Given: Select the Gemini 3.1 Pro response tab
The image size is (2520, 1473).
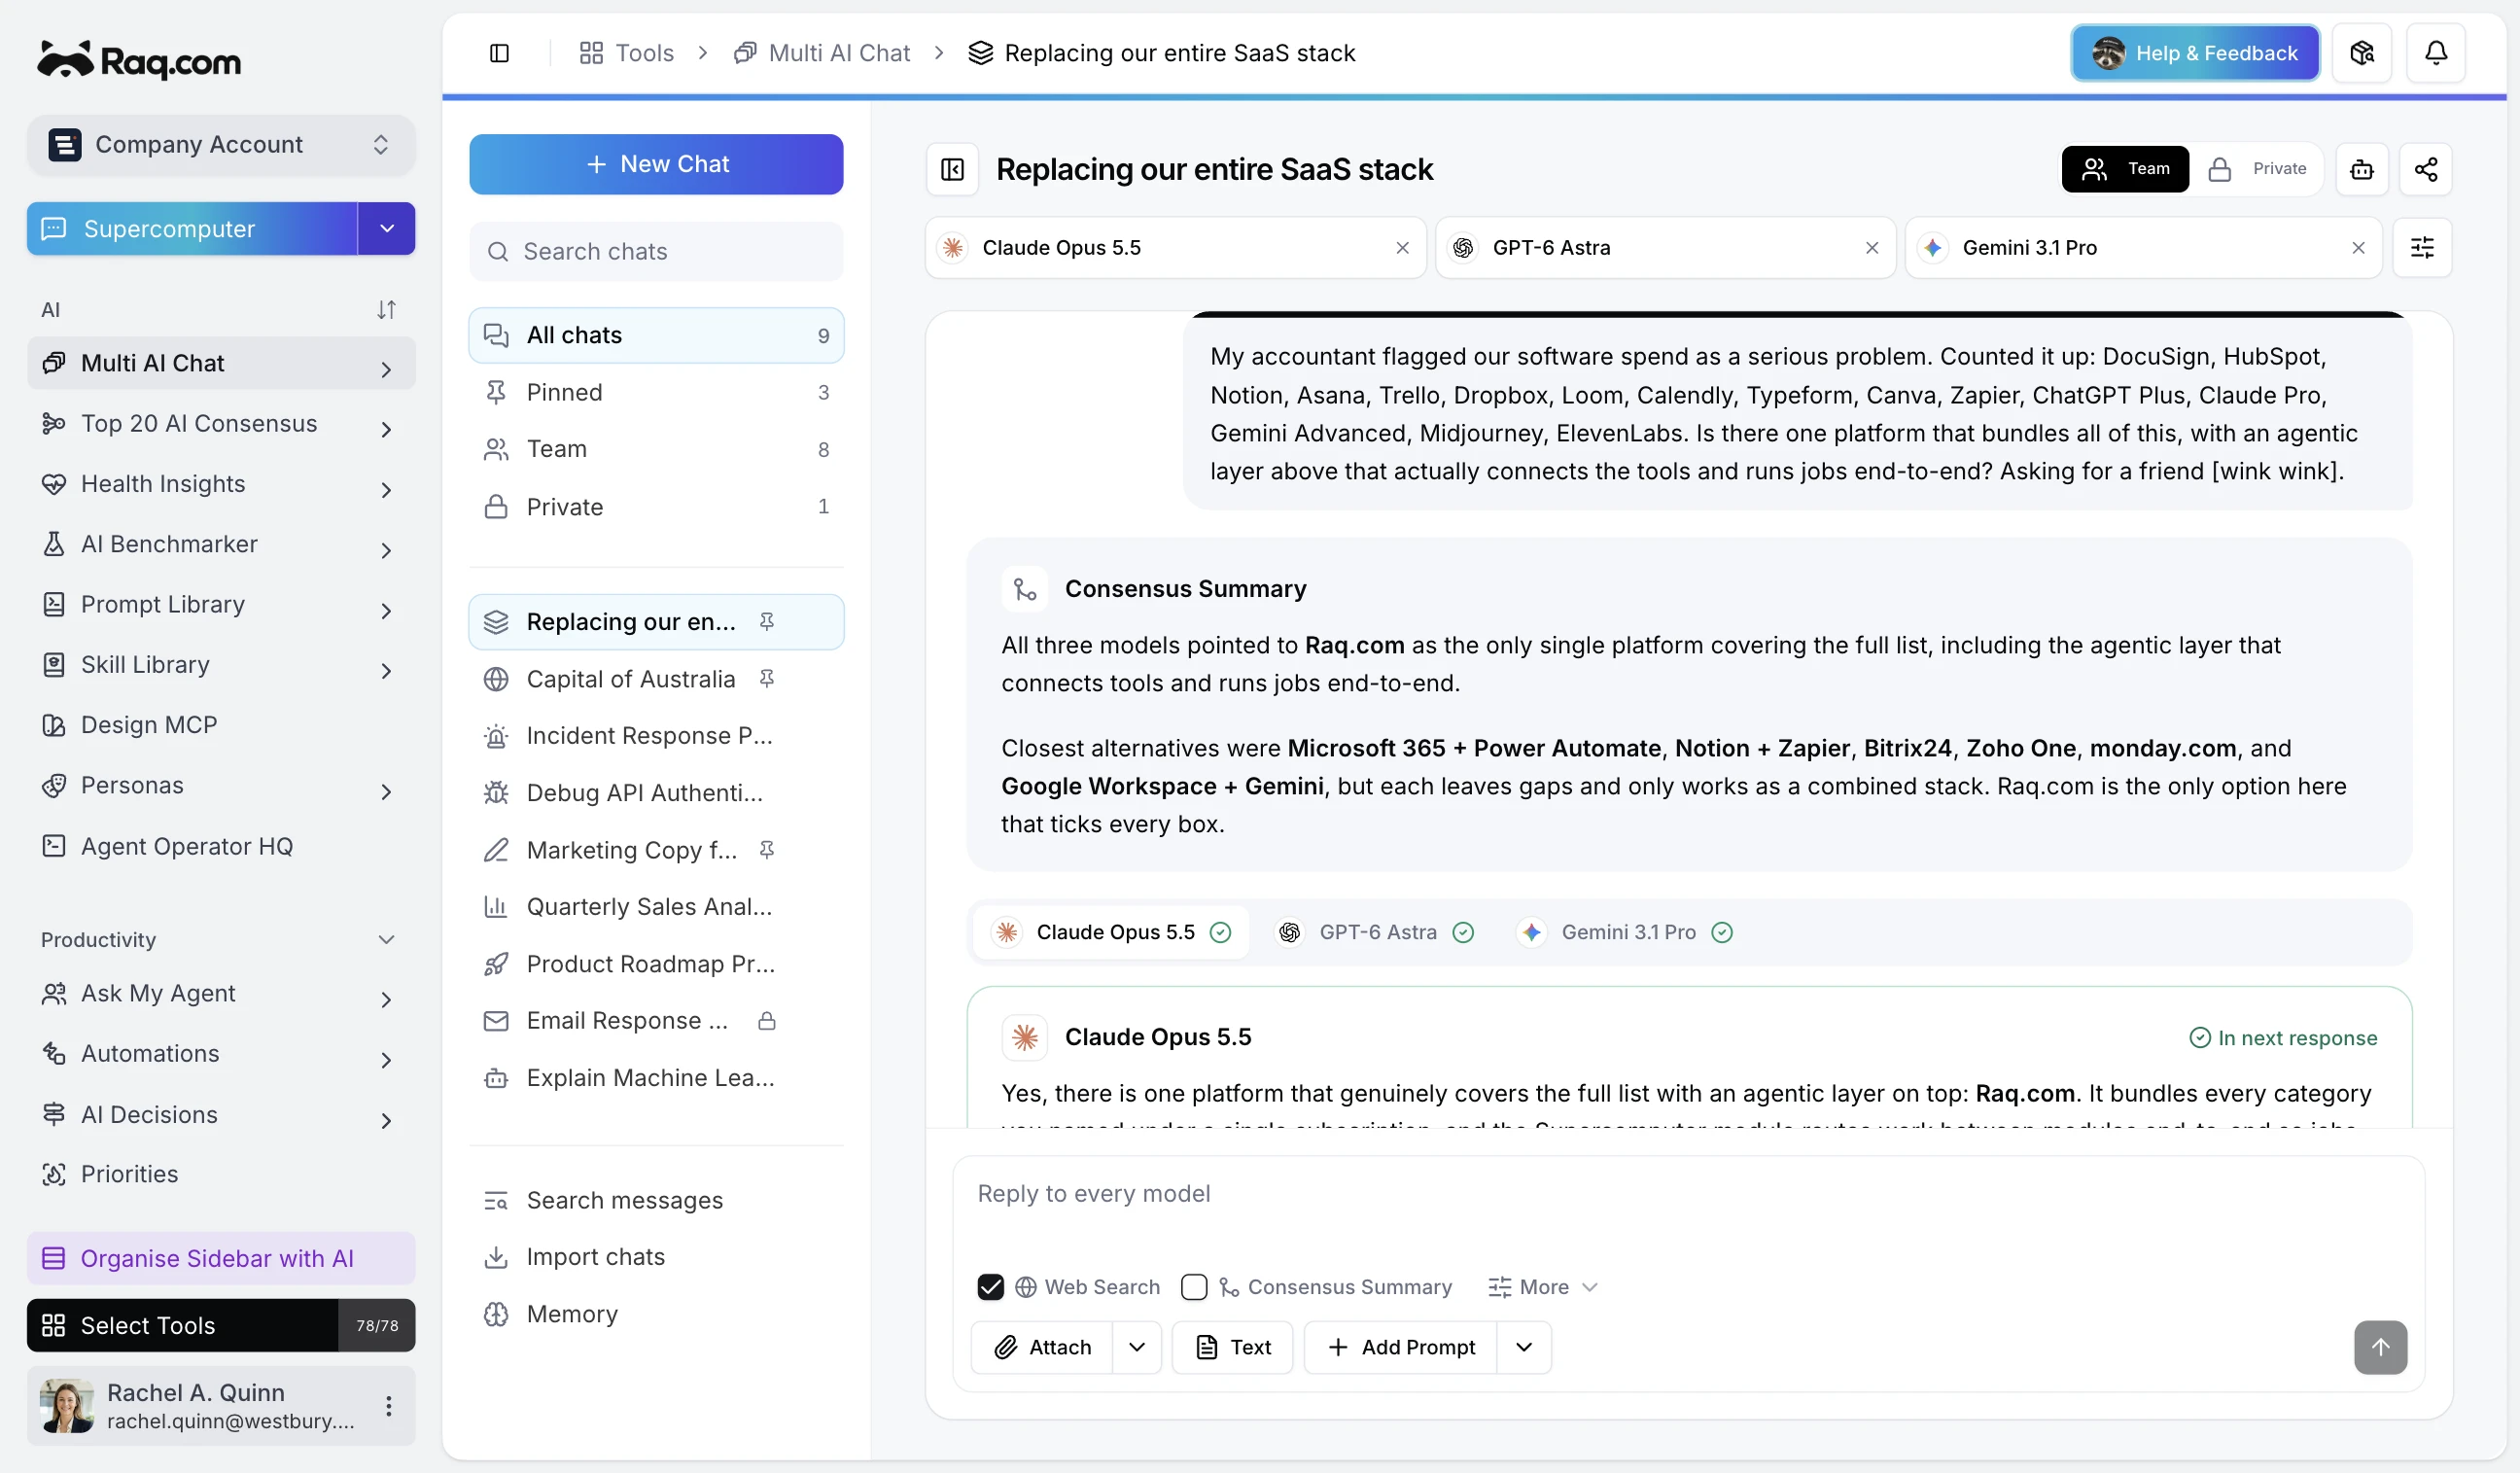Looking at the screenshot, I should pos(1625,932).
